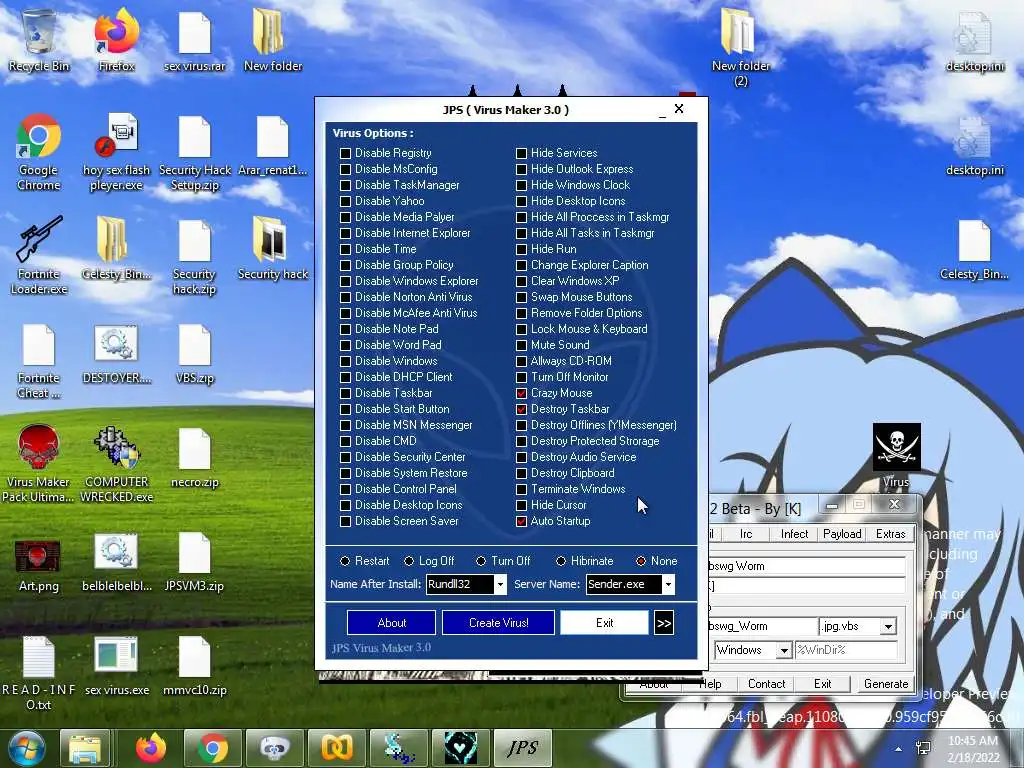The image size is (1024, 768).
Task: Uncheck the Crazy Mouse option
Action: (521, 393)
